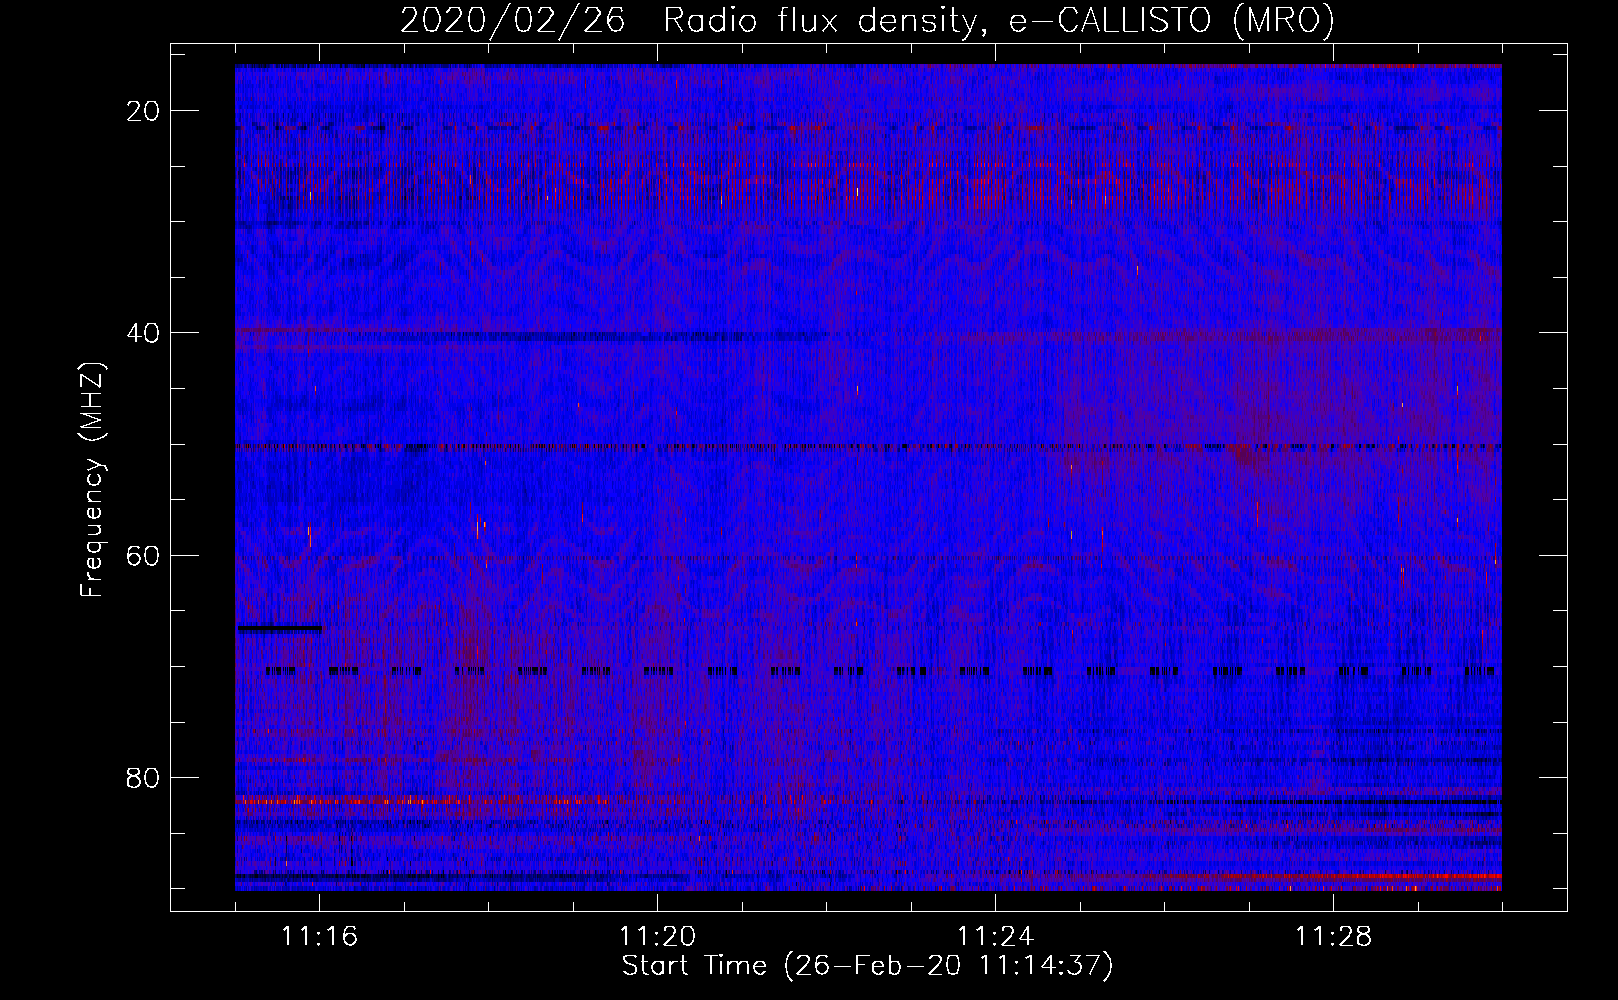Select the '11:20' time axis label

point(657,937)
